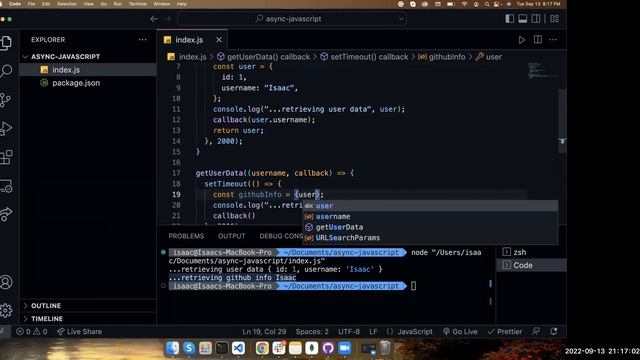Open the Run and Debug view
Screen dimensions: 640x360
(6, 128)
